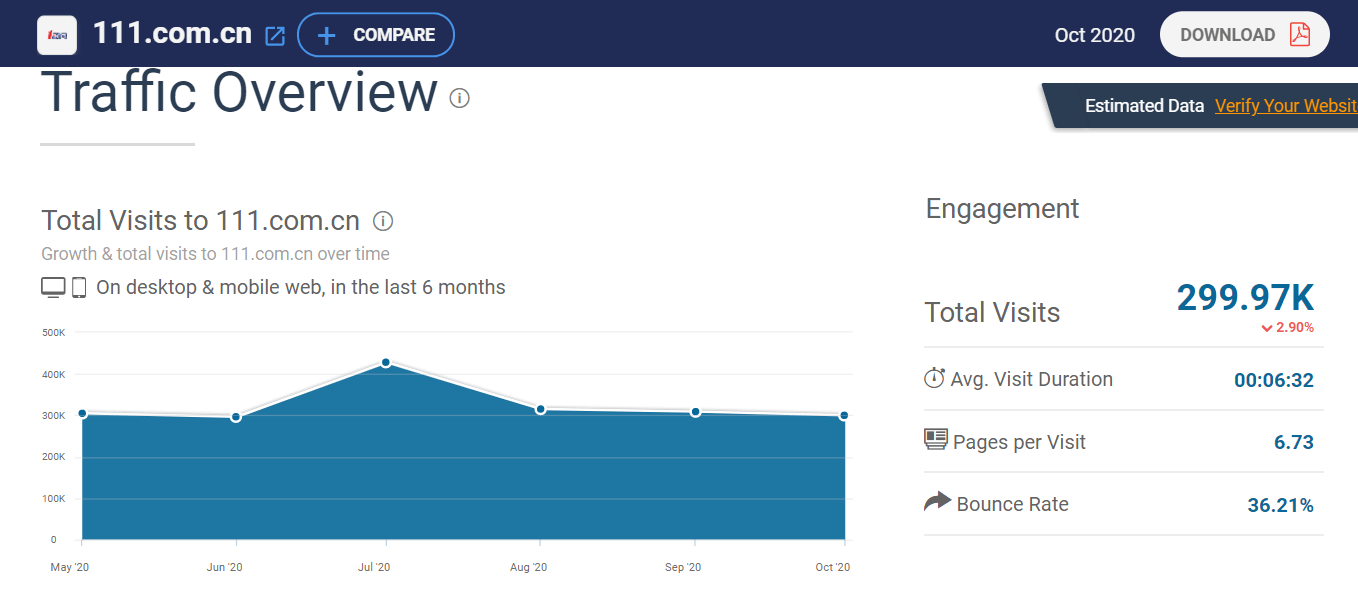Click the 400K y-axis label
The width and height of the screenshot is (1358, 591).
(53, 374)
